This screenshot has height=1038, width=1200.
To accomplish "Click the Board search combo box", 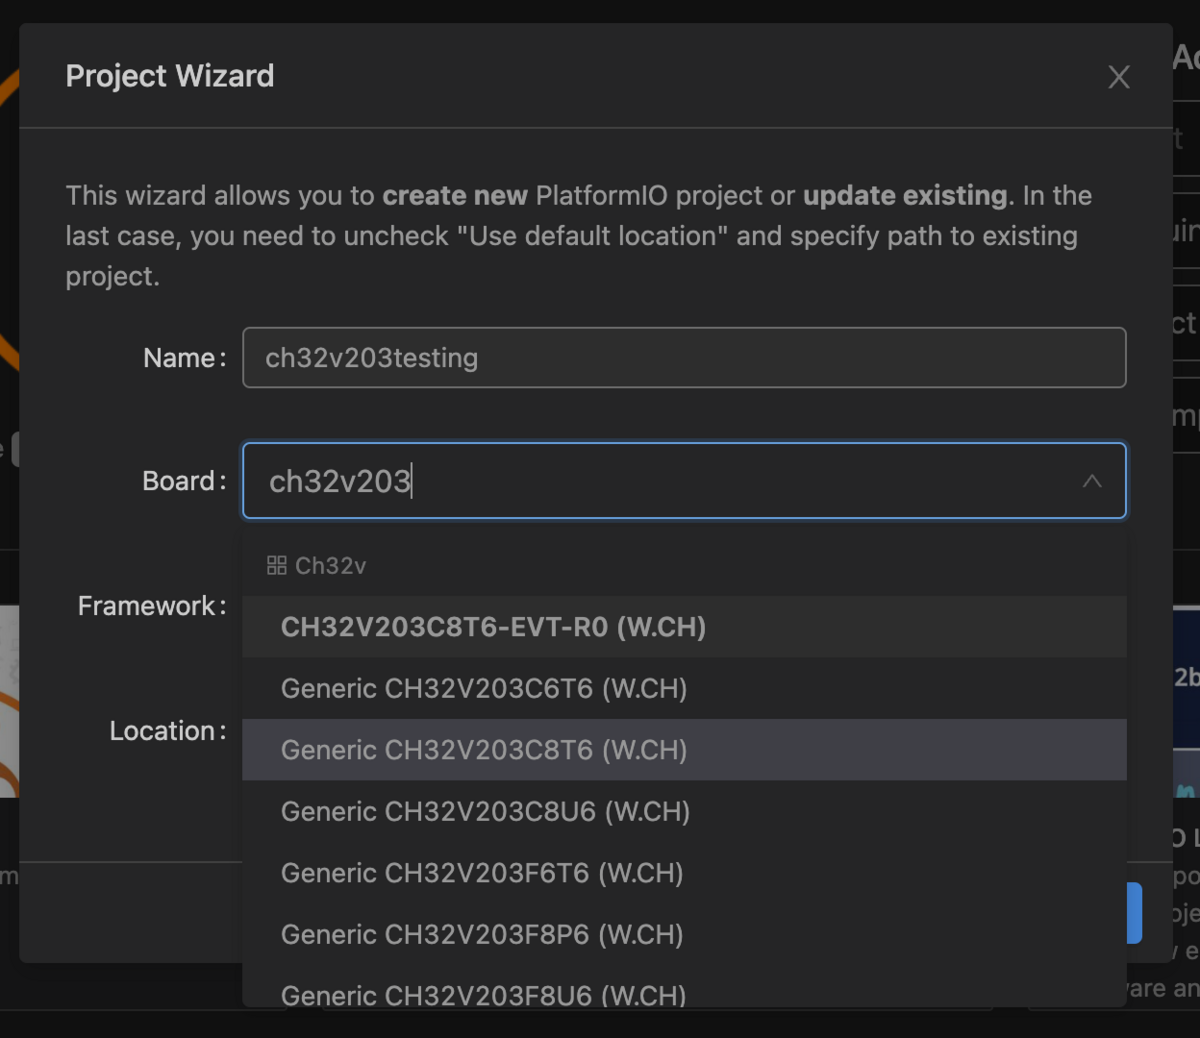I will [684, 481].
